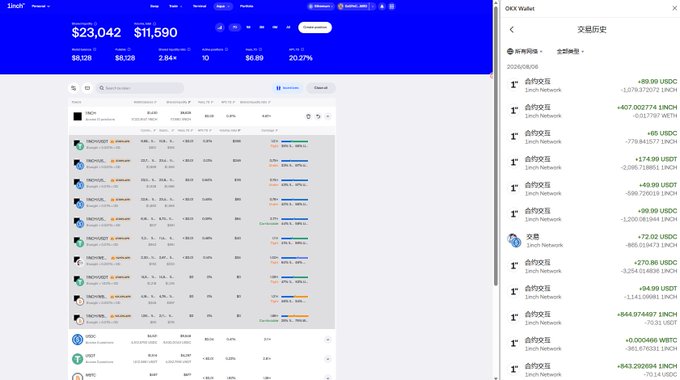This screenshot has height=380, width=680.
Task: Click token icon of +72.02 USDC trade
Action: pyautogui.click(x=514, y=240)
